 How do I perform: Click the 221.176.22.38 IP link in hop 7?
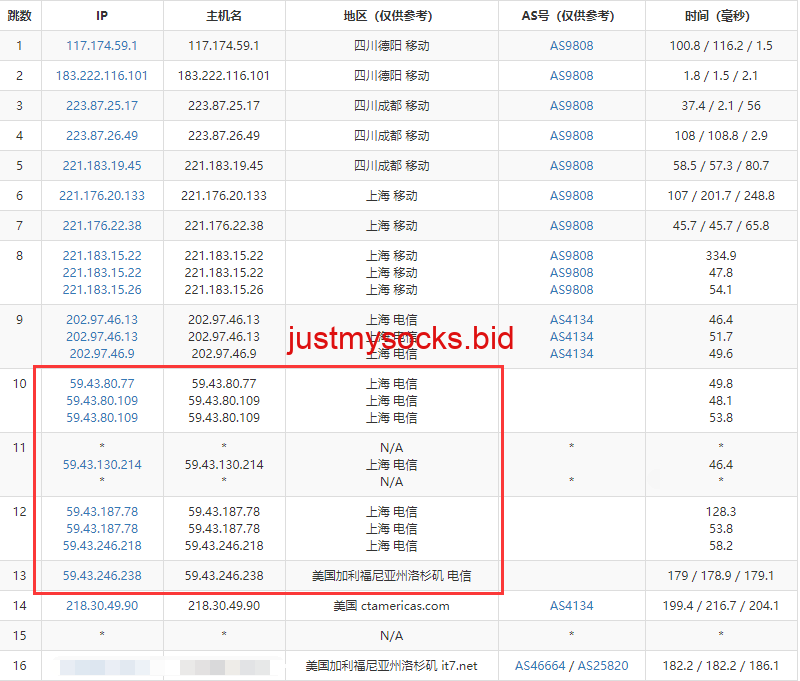point(102,226)
